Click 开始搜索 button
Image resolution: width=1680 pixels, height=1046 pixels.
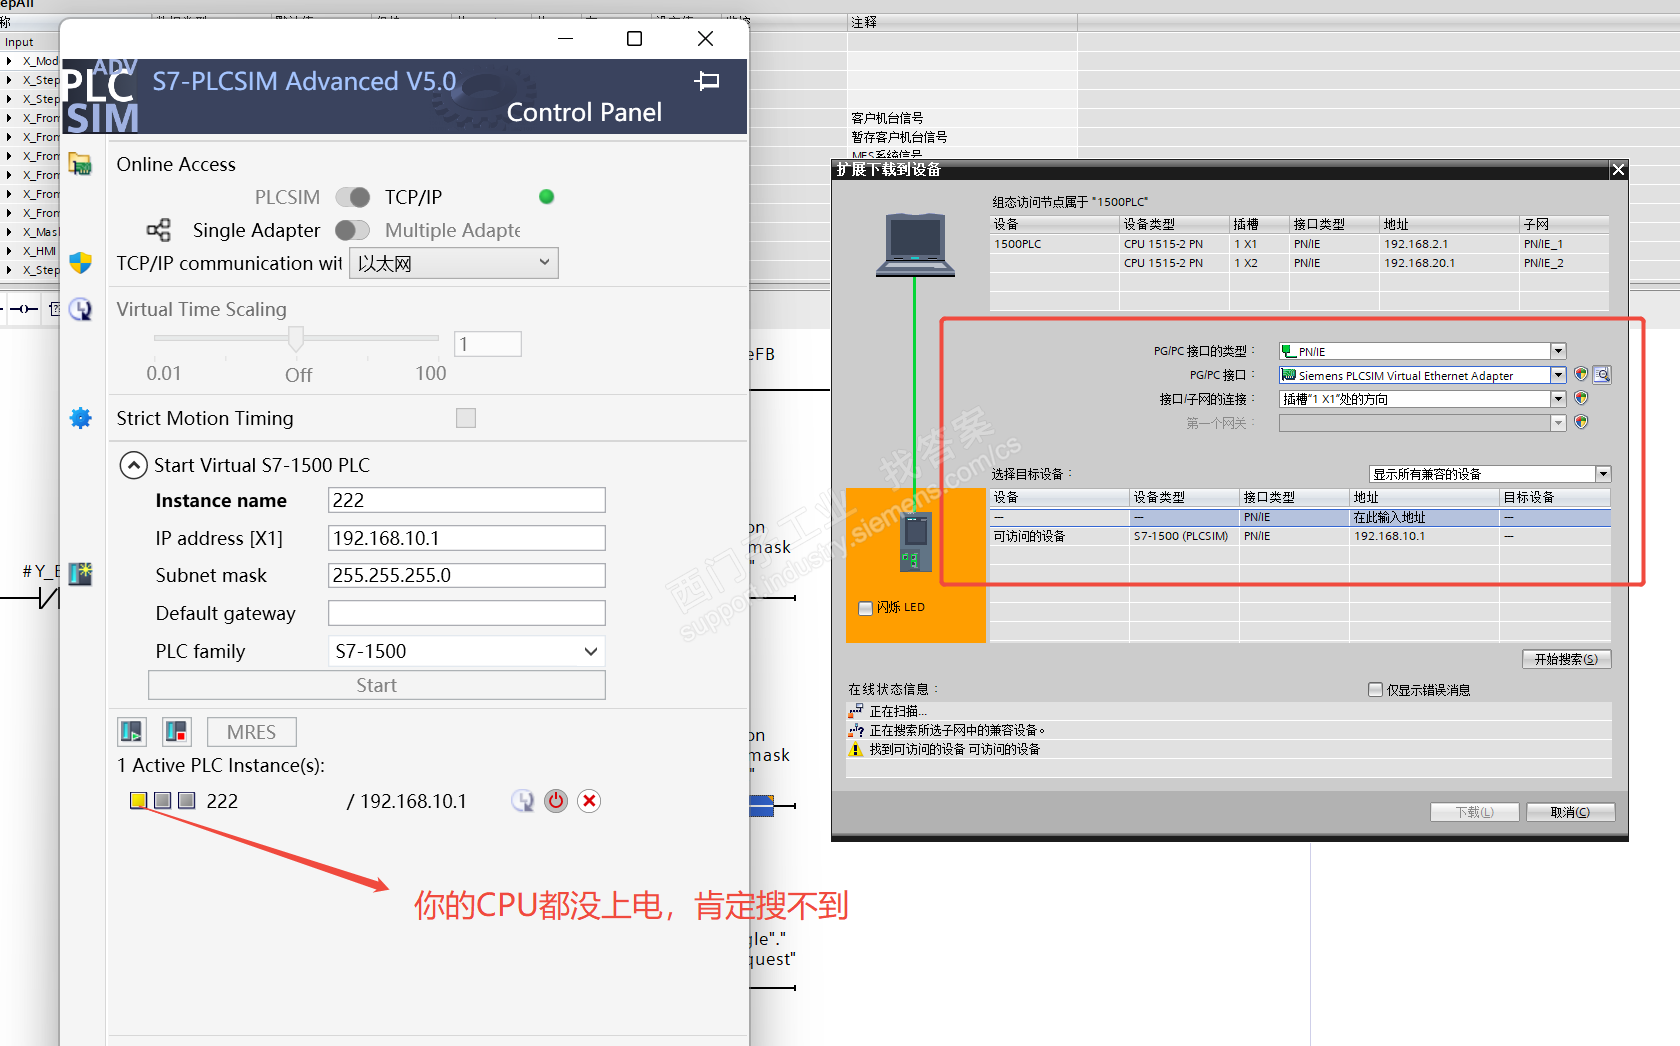(x=1566, y=659)
